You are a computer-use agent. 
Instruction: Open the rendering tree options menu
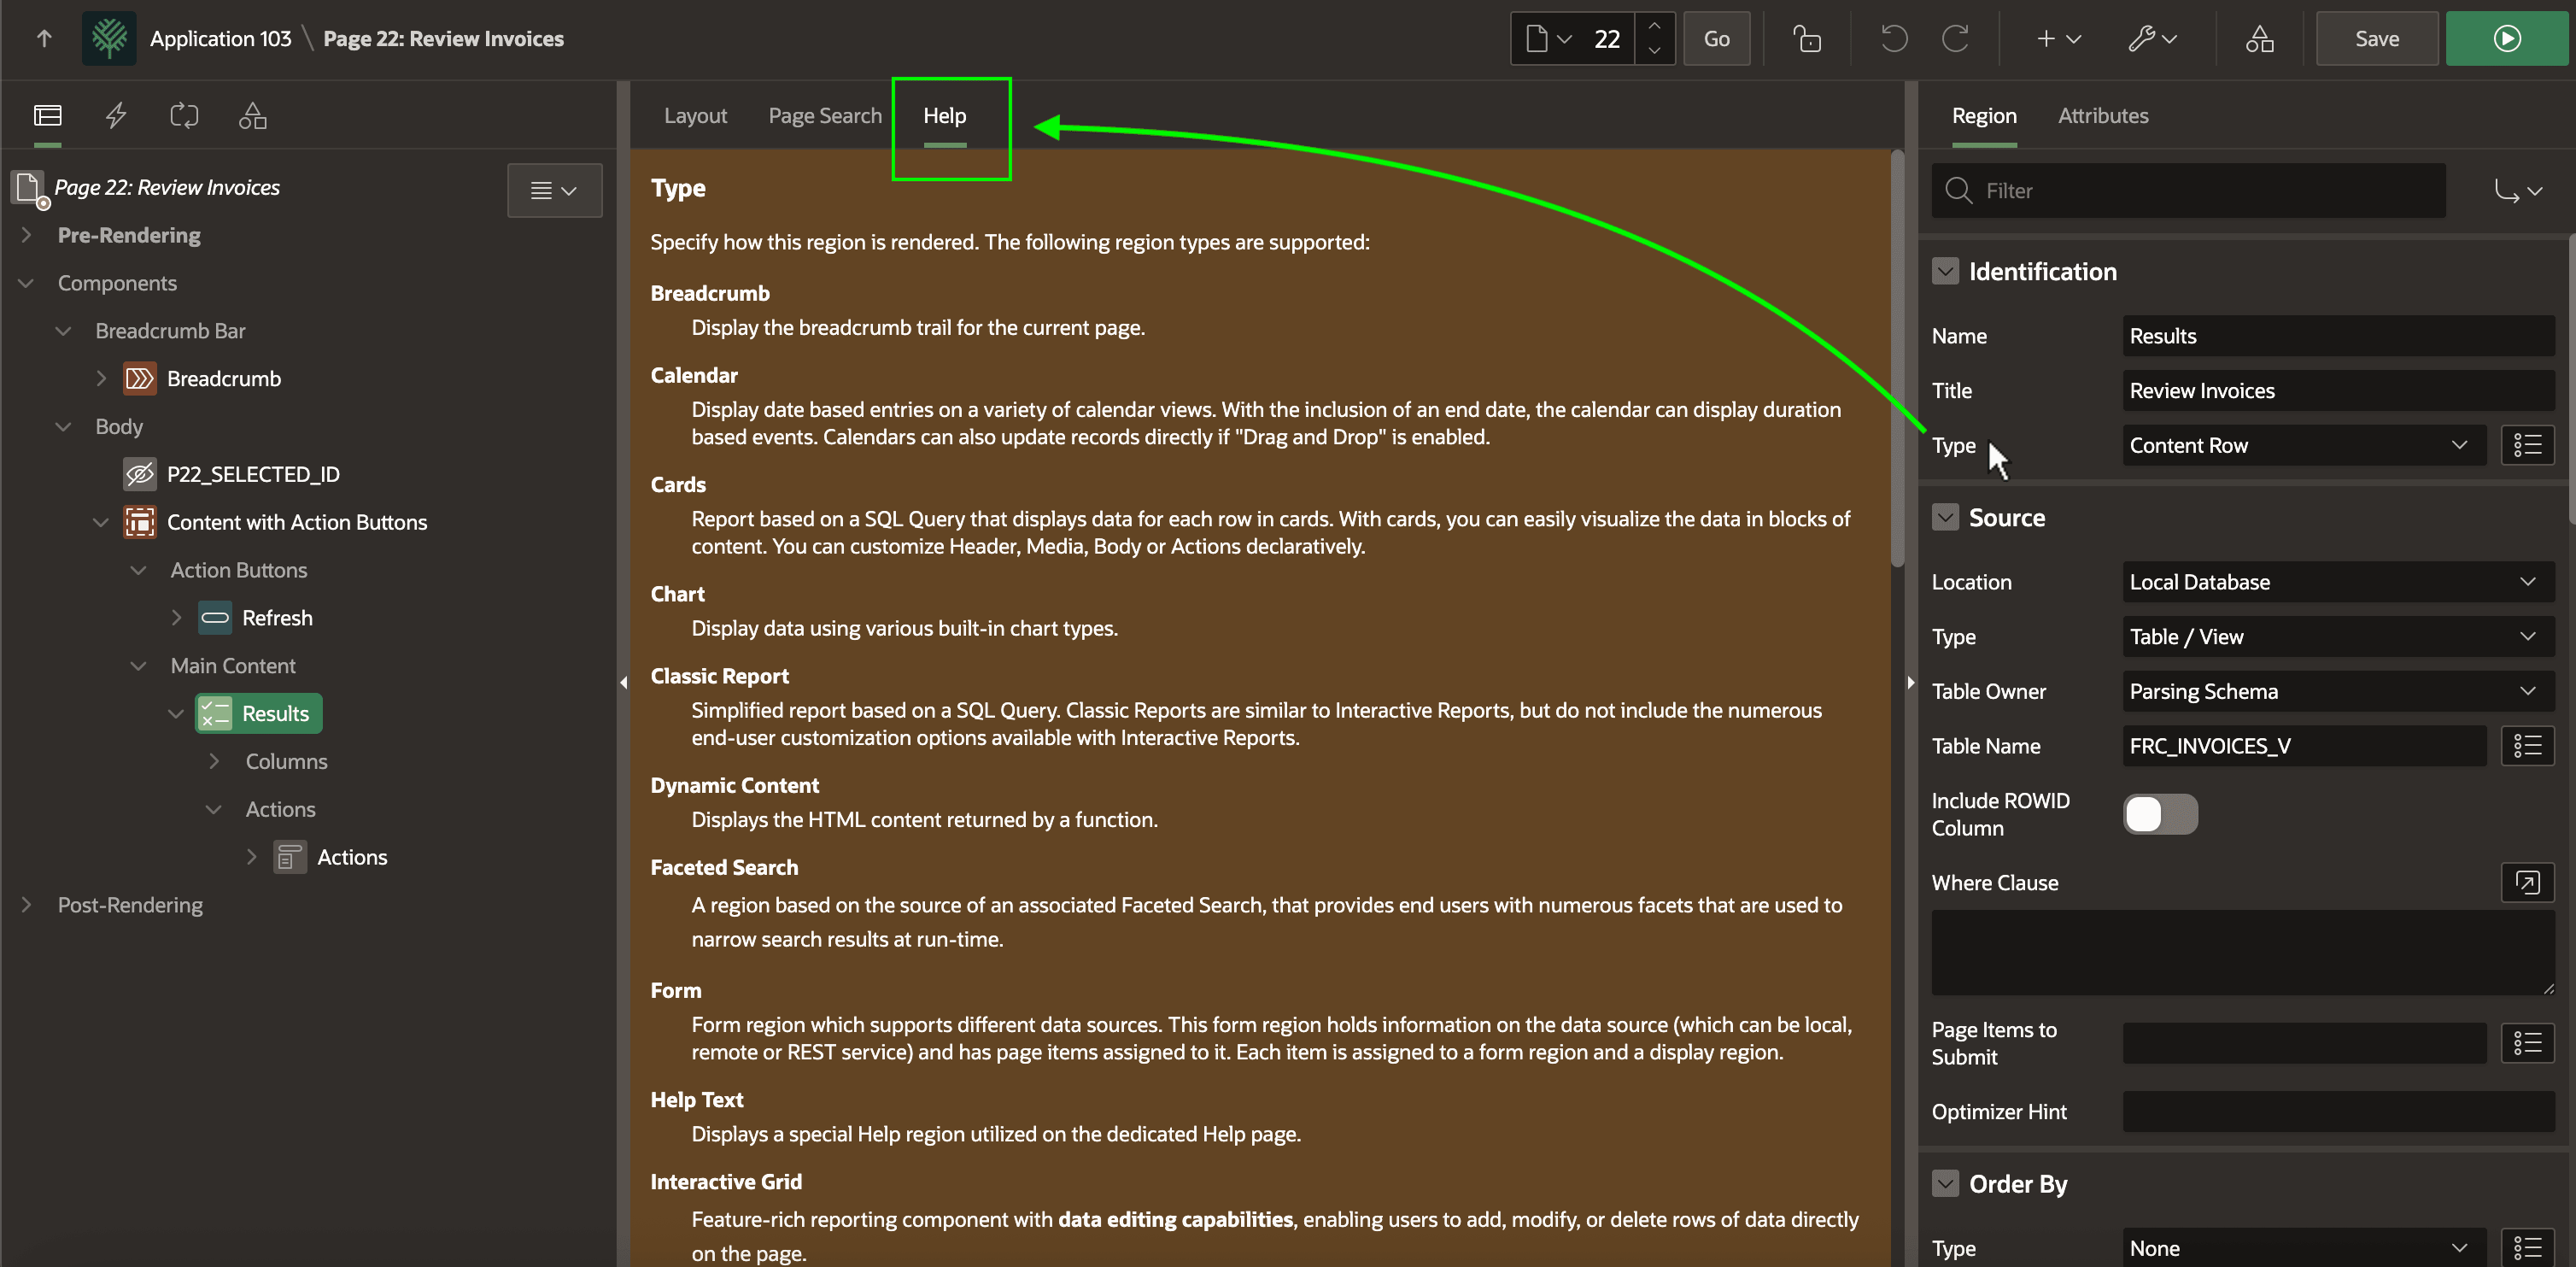pos(554,190)
